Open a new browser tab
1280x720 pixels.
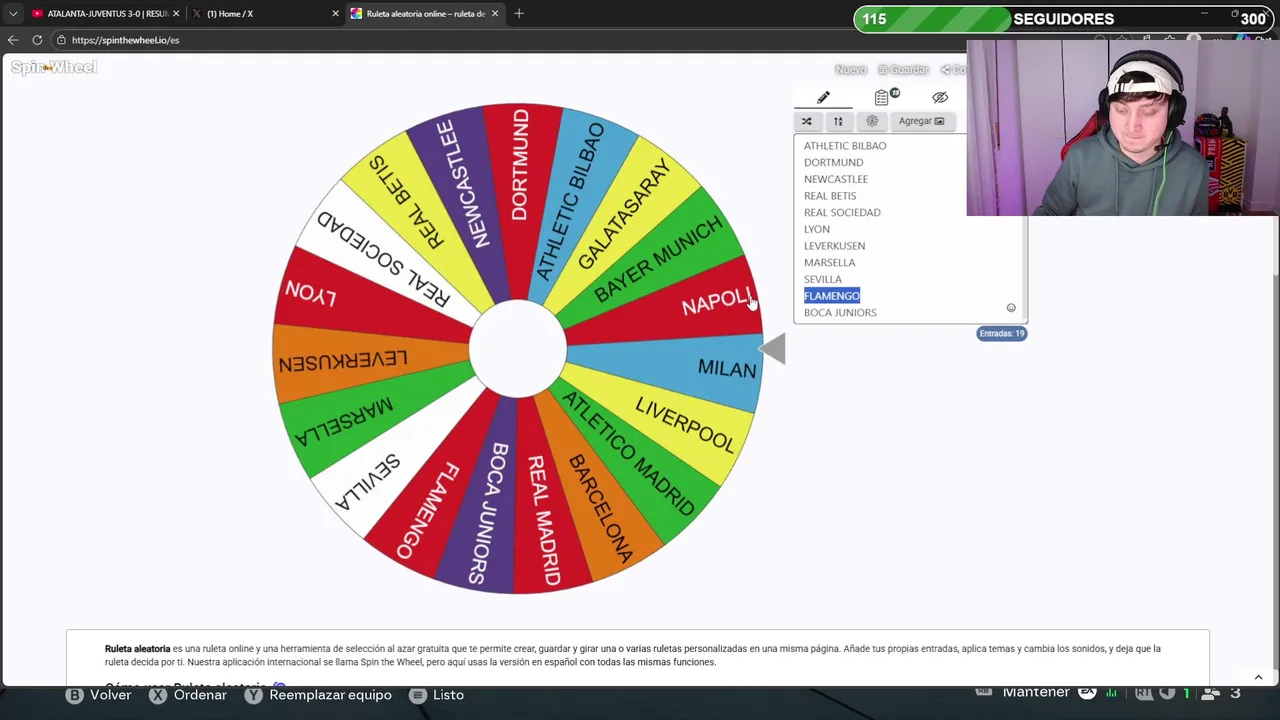pyautogui.click(x=519, y=14)
